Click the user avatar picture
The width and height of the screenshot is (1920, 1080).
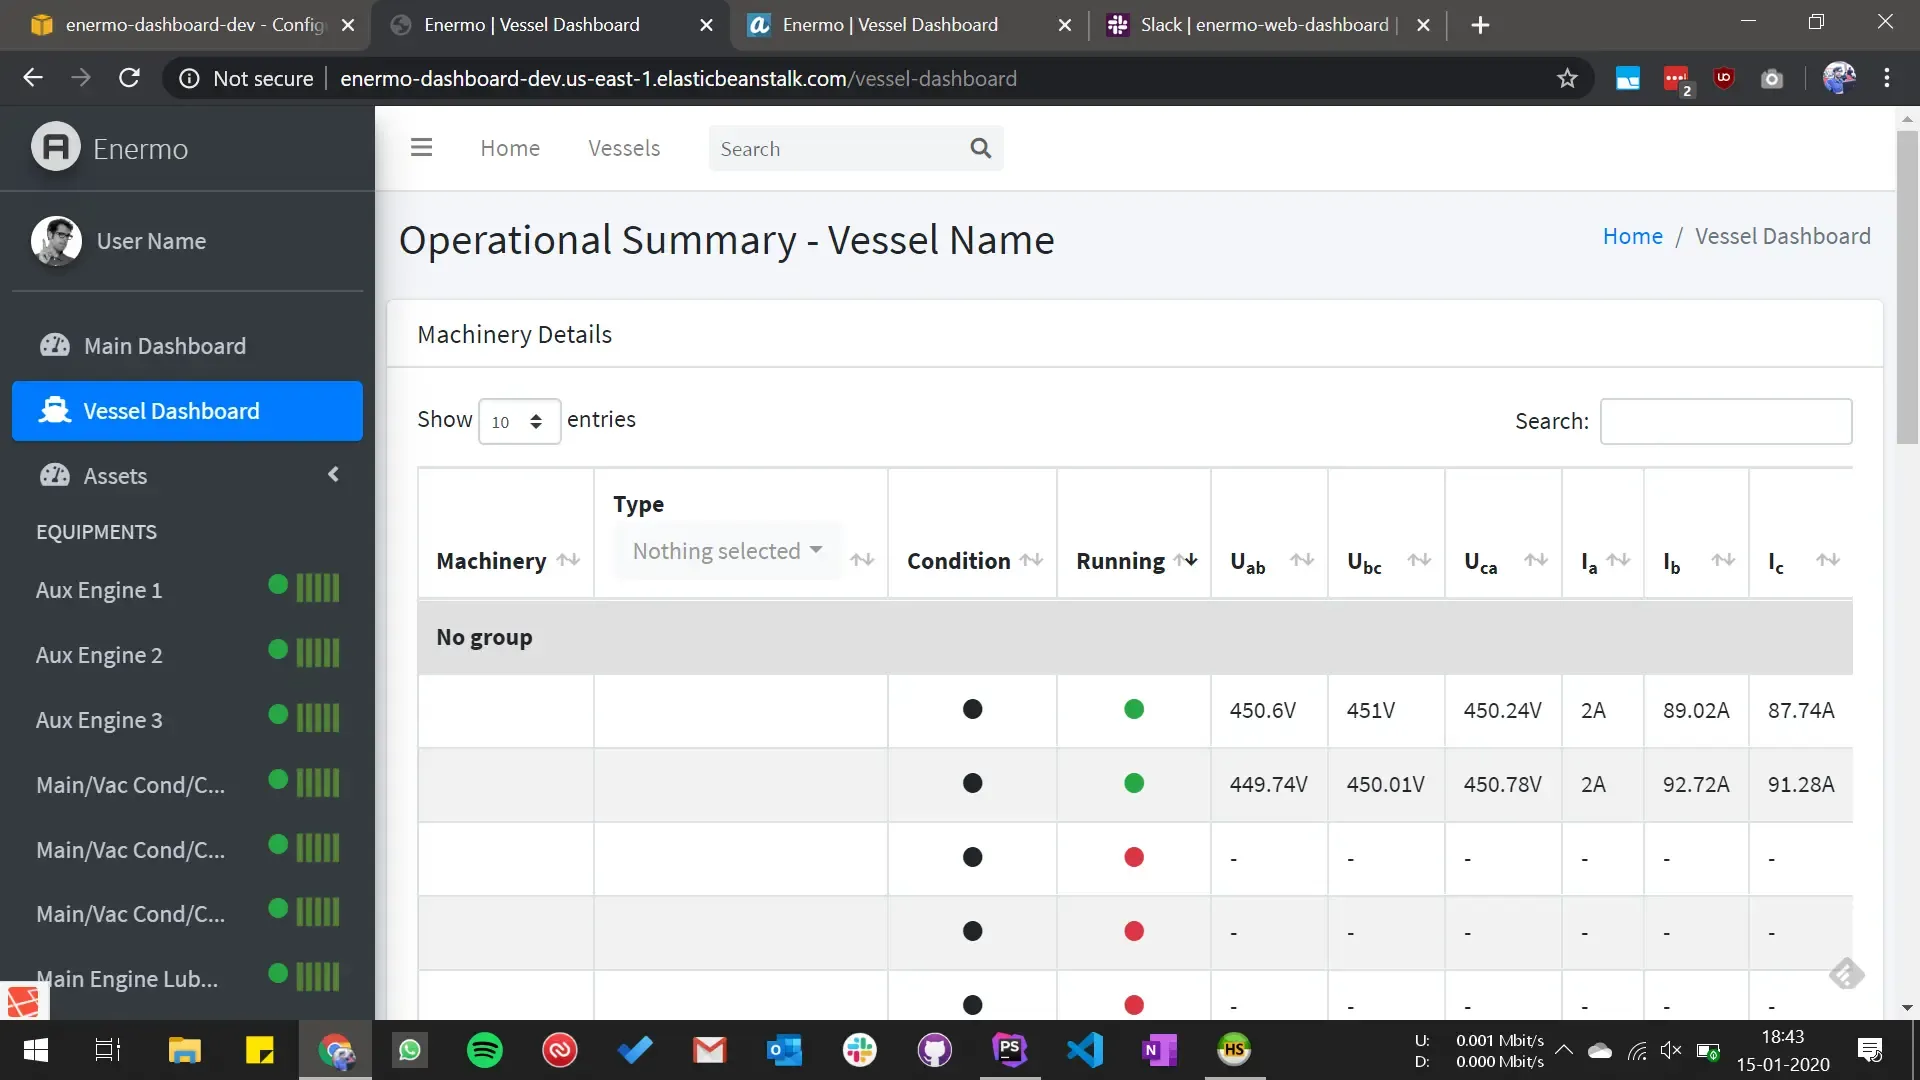(x=56, y=241)
